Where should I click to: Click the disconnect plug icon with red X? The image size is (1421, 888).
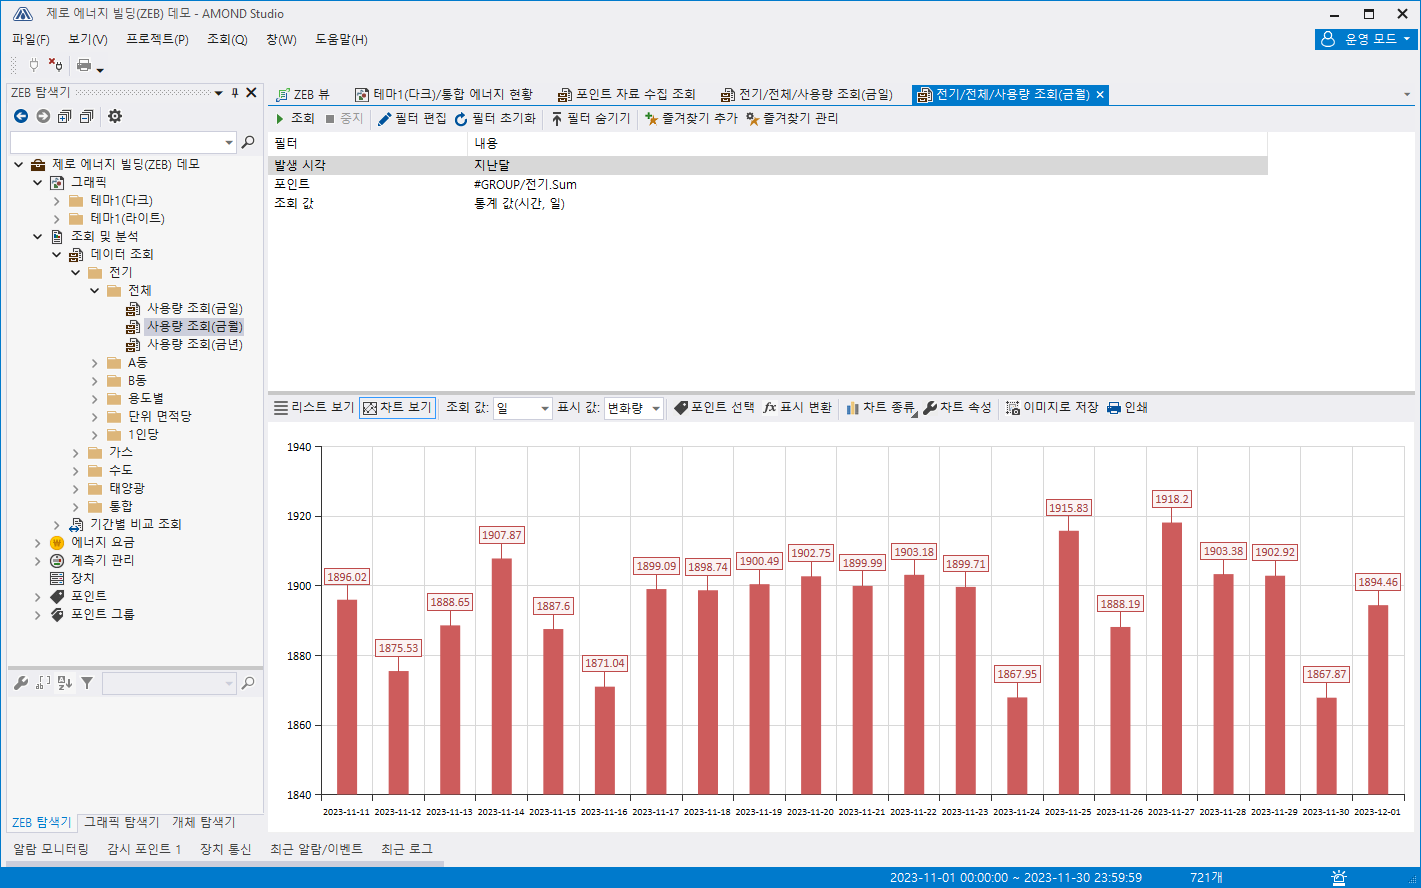(55, 65)
